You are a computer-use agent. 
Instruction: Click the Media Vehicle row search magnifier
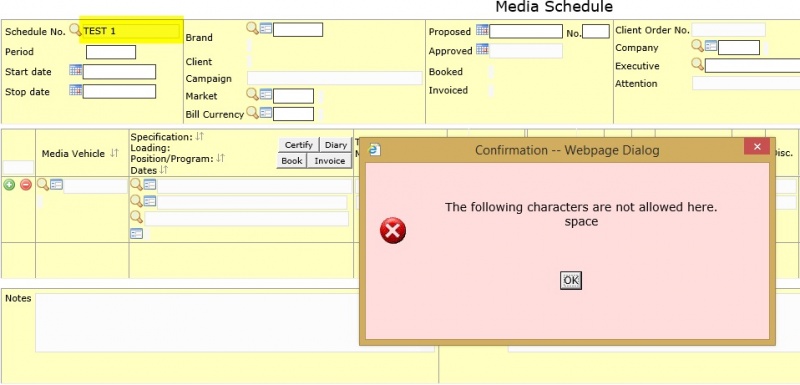click(x=43, y=185)
